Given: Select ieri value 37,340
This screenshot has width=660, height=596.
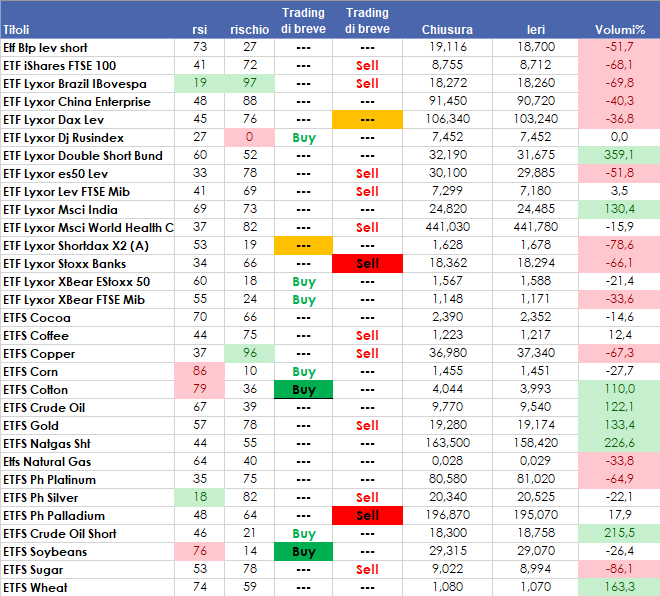Looking at the screenshot, I should [536, 353].
